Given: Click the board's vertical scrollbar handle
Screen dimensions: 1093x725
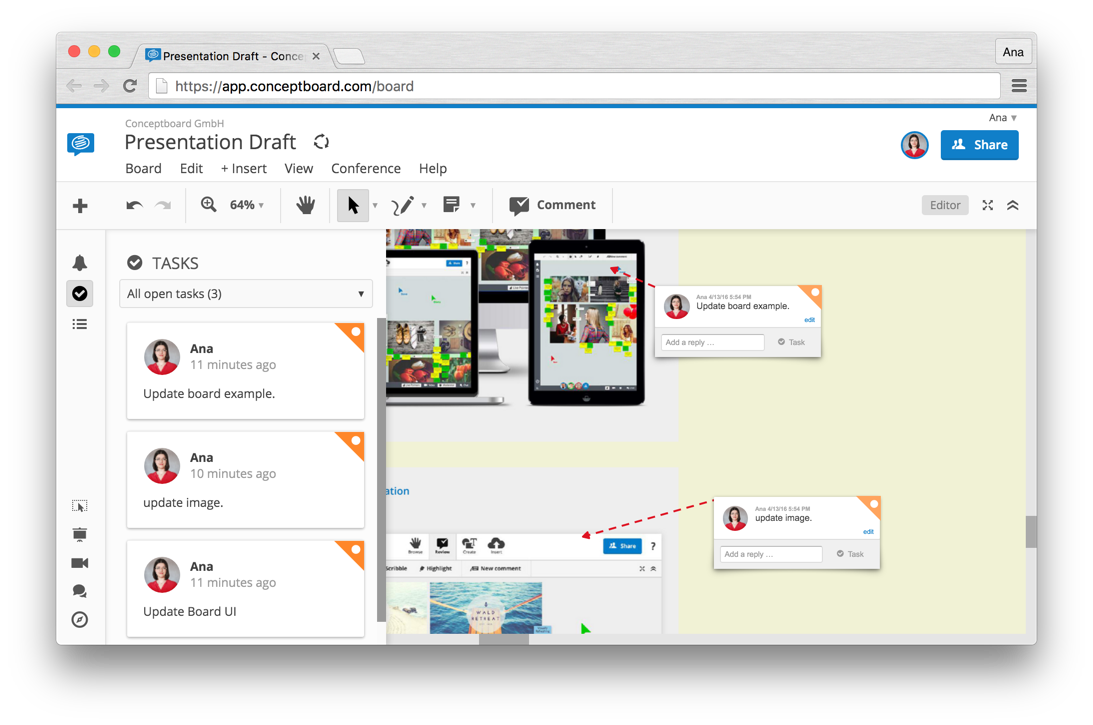Looking at the screenshot, I should [1031, 532].
